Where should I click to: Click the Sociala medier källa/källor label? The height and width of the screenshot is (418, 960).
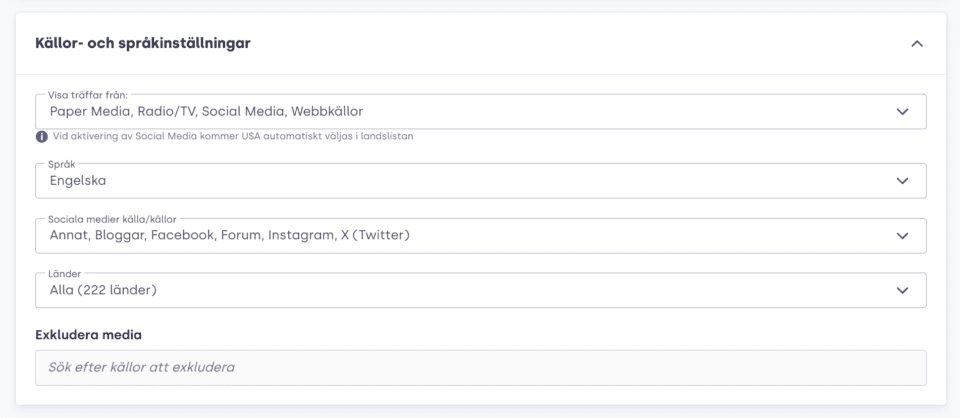[112, 219]
